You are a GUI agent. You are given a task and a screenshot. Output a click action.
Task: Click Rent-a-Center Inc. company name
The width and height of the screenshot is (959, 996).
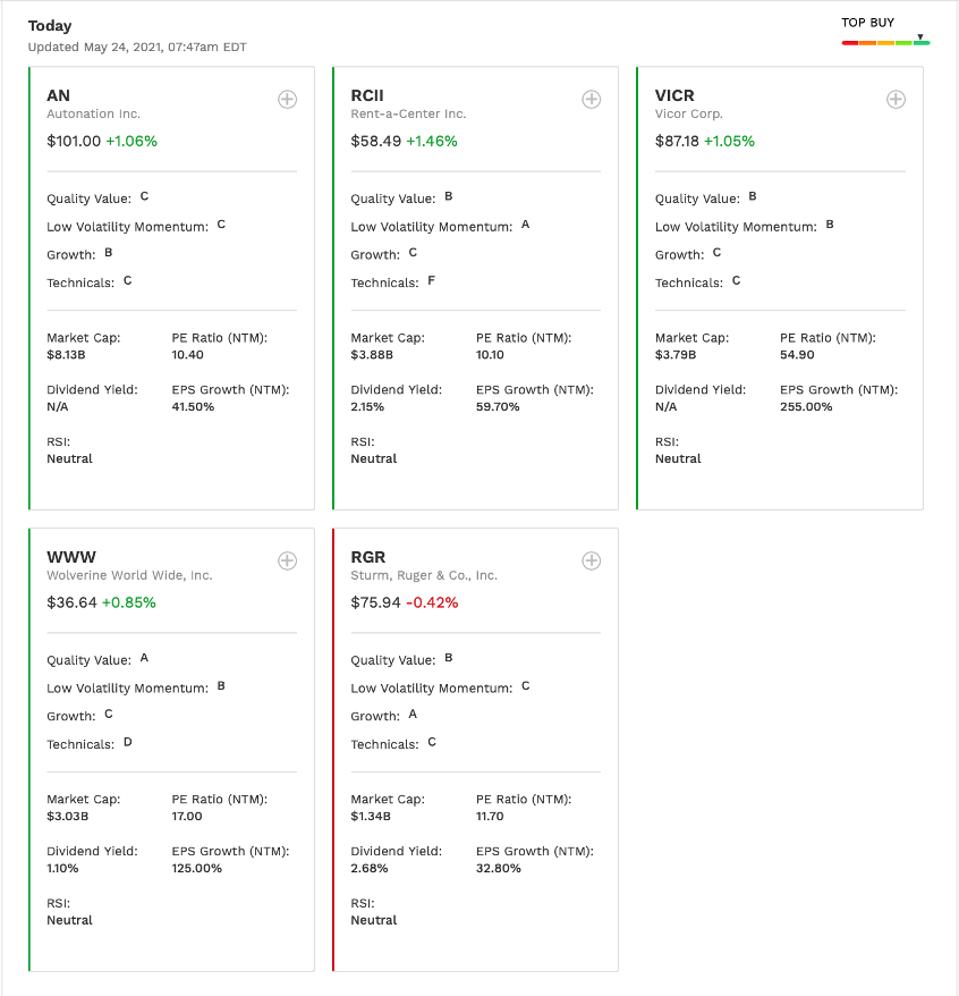click(408, 114)
